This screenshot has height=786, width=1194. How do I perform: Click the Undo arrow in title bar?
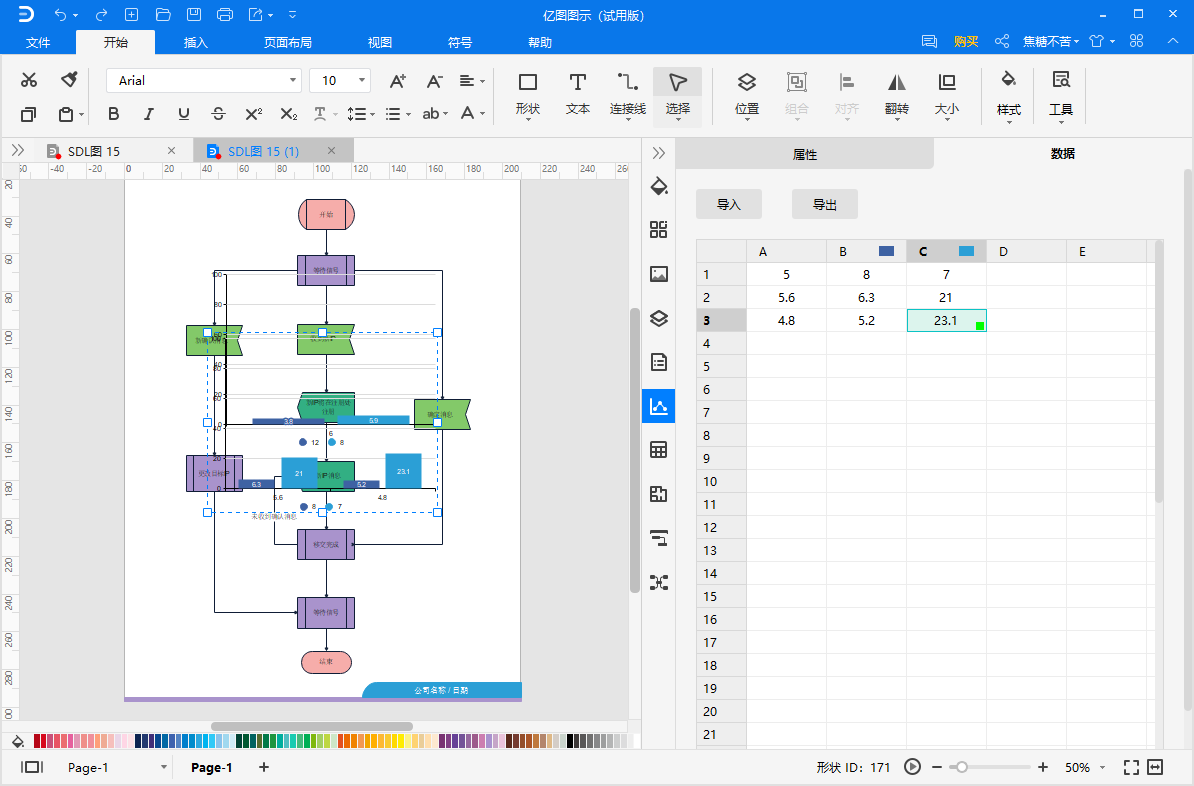[x=61, y=14]
